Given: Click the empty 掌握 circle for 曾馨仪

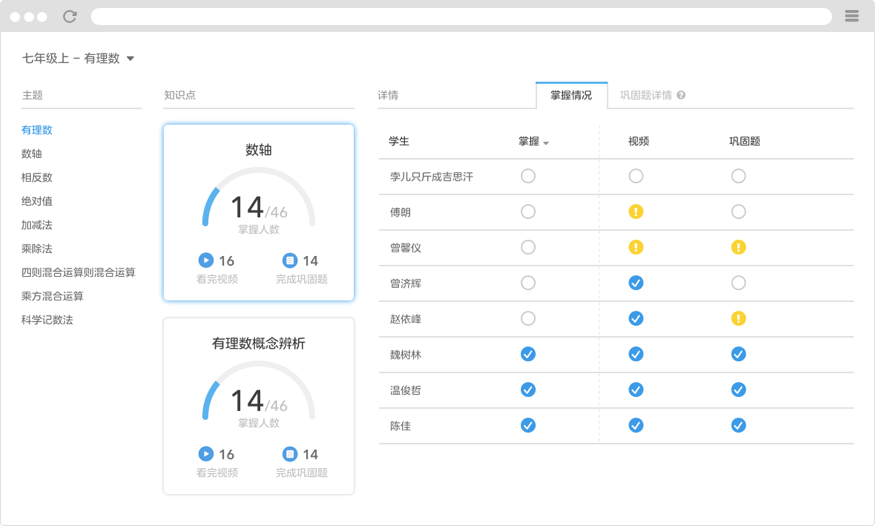Looking at the screenshot, I should pos(528,247).
